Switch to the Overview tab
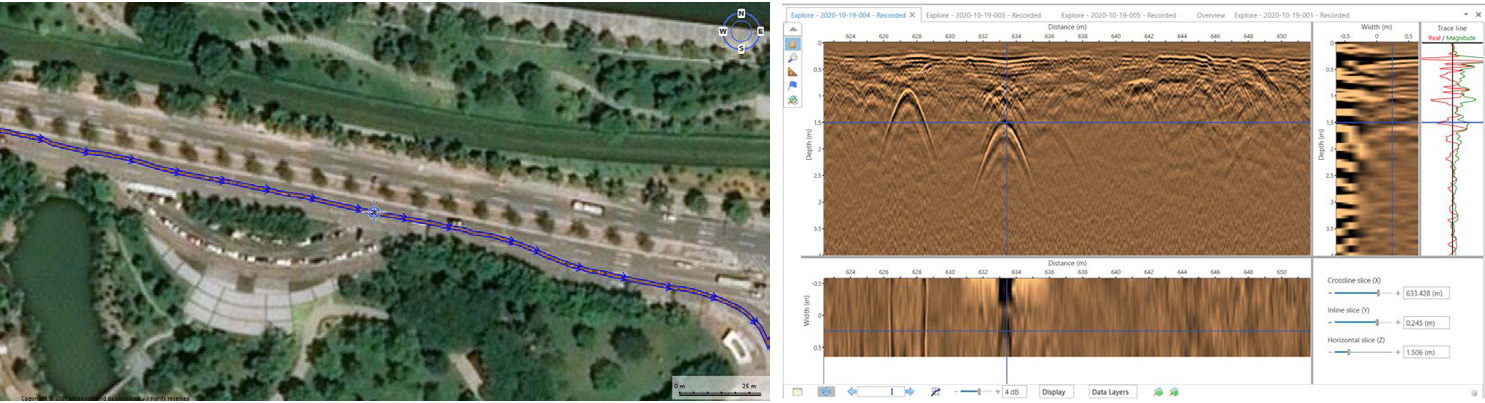 1210,15
